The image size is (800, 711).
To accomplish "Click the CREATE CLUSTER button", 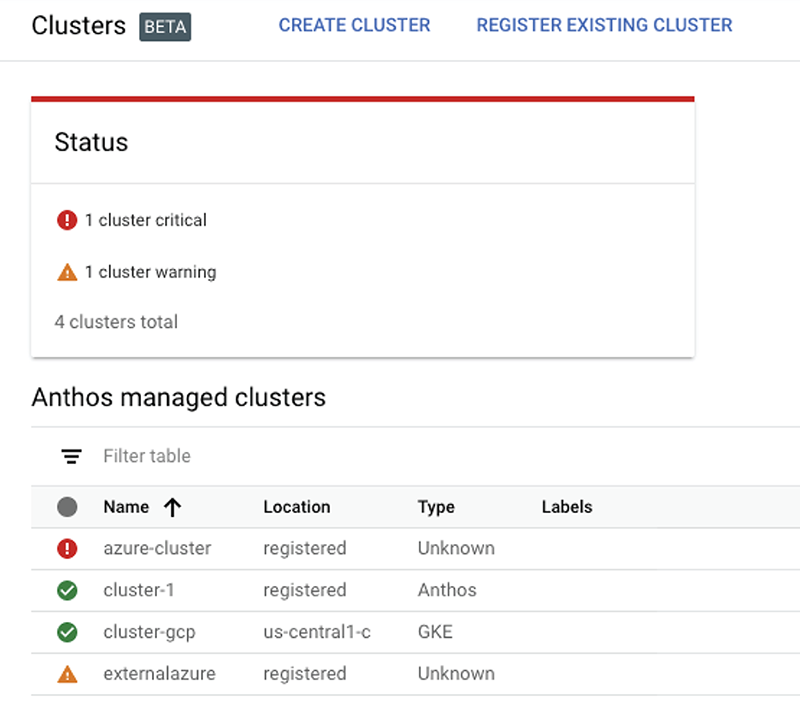I will tap(354, 25).
